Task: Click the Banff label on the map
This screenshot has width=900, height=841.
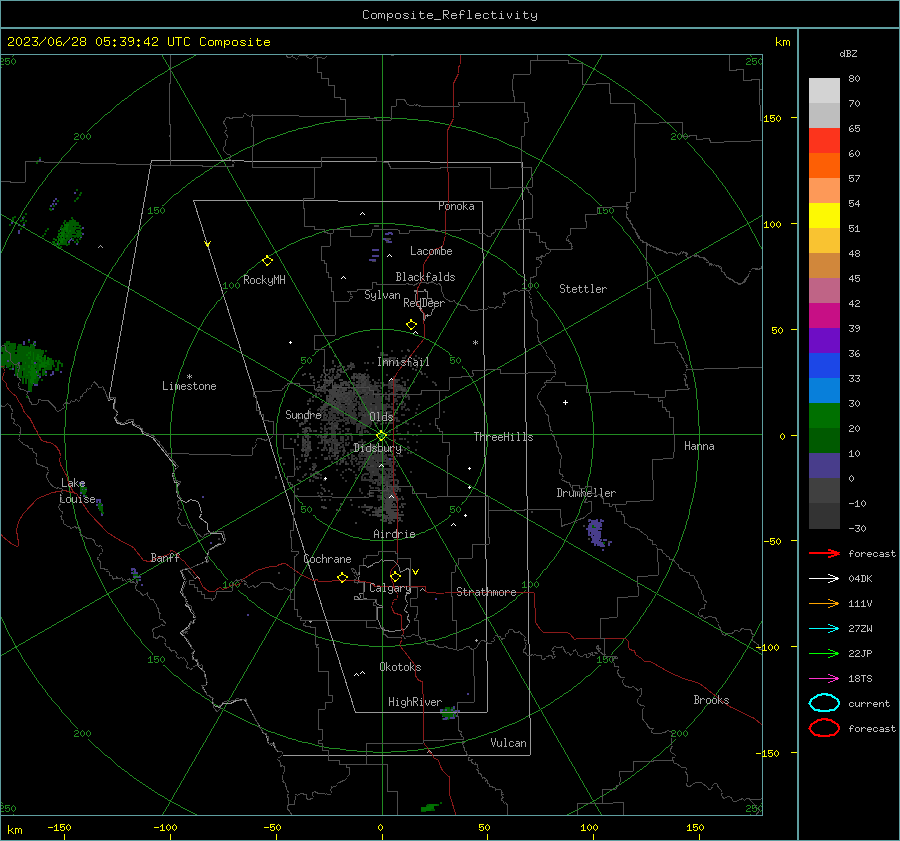Action: coord(165,557)
